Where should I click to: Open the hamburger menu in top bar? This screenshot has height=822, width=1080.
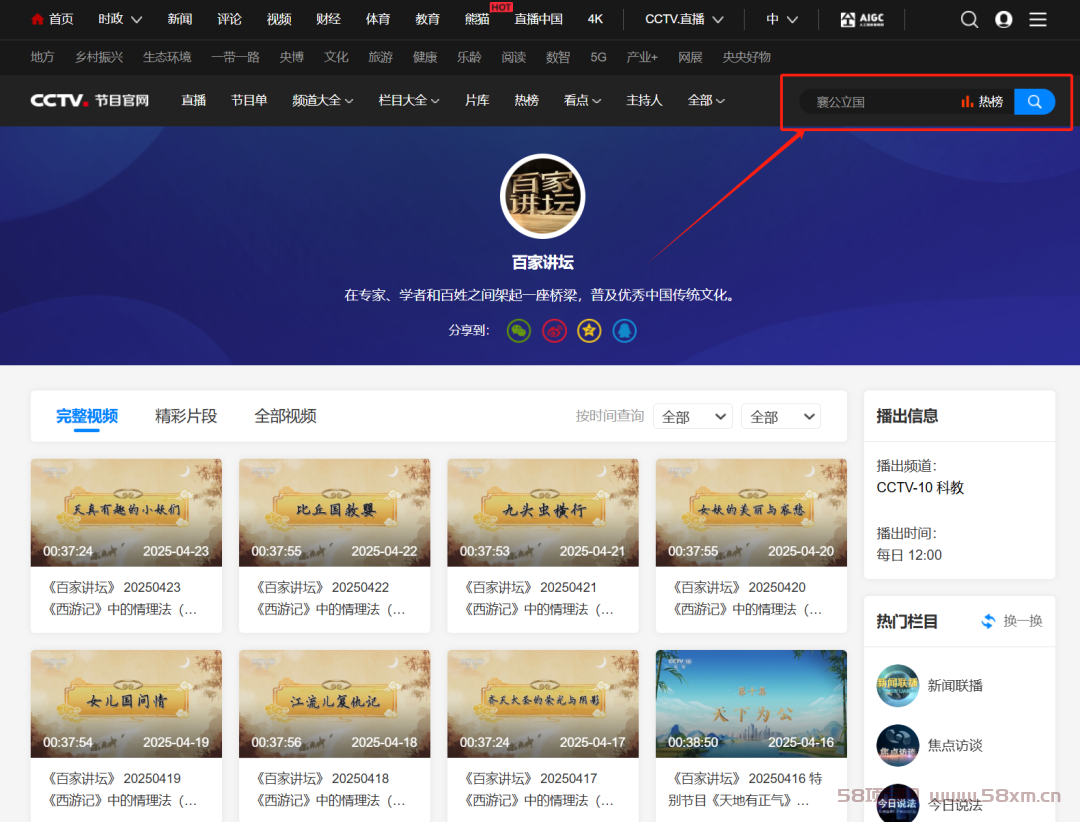(x=1038, y=19)
